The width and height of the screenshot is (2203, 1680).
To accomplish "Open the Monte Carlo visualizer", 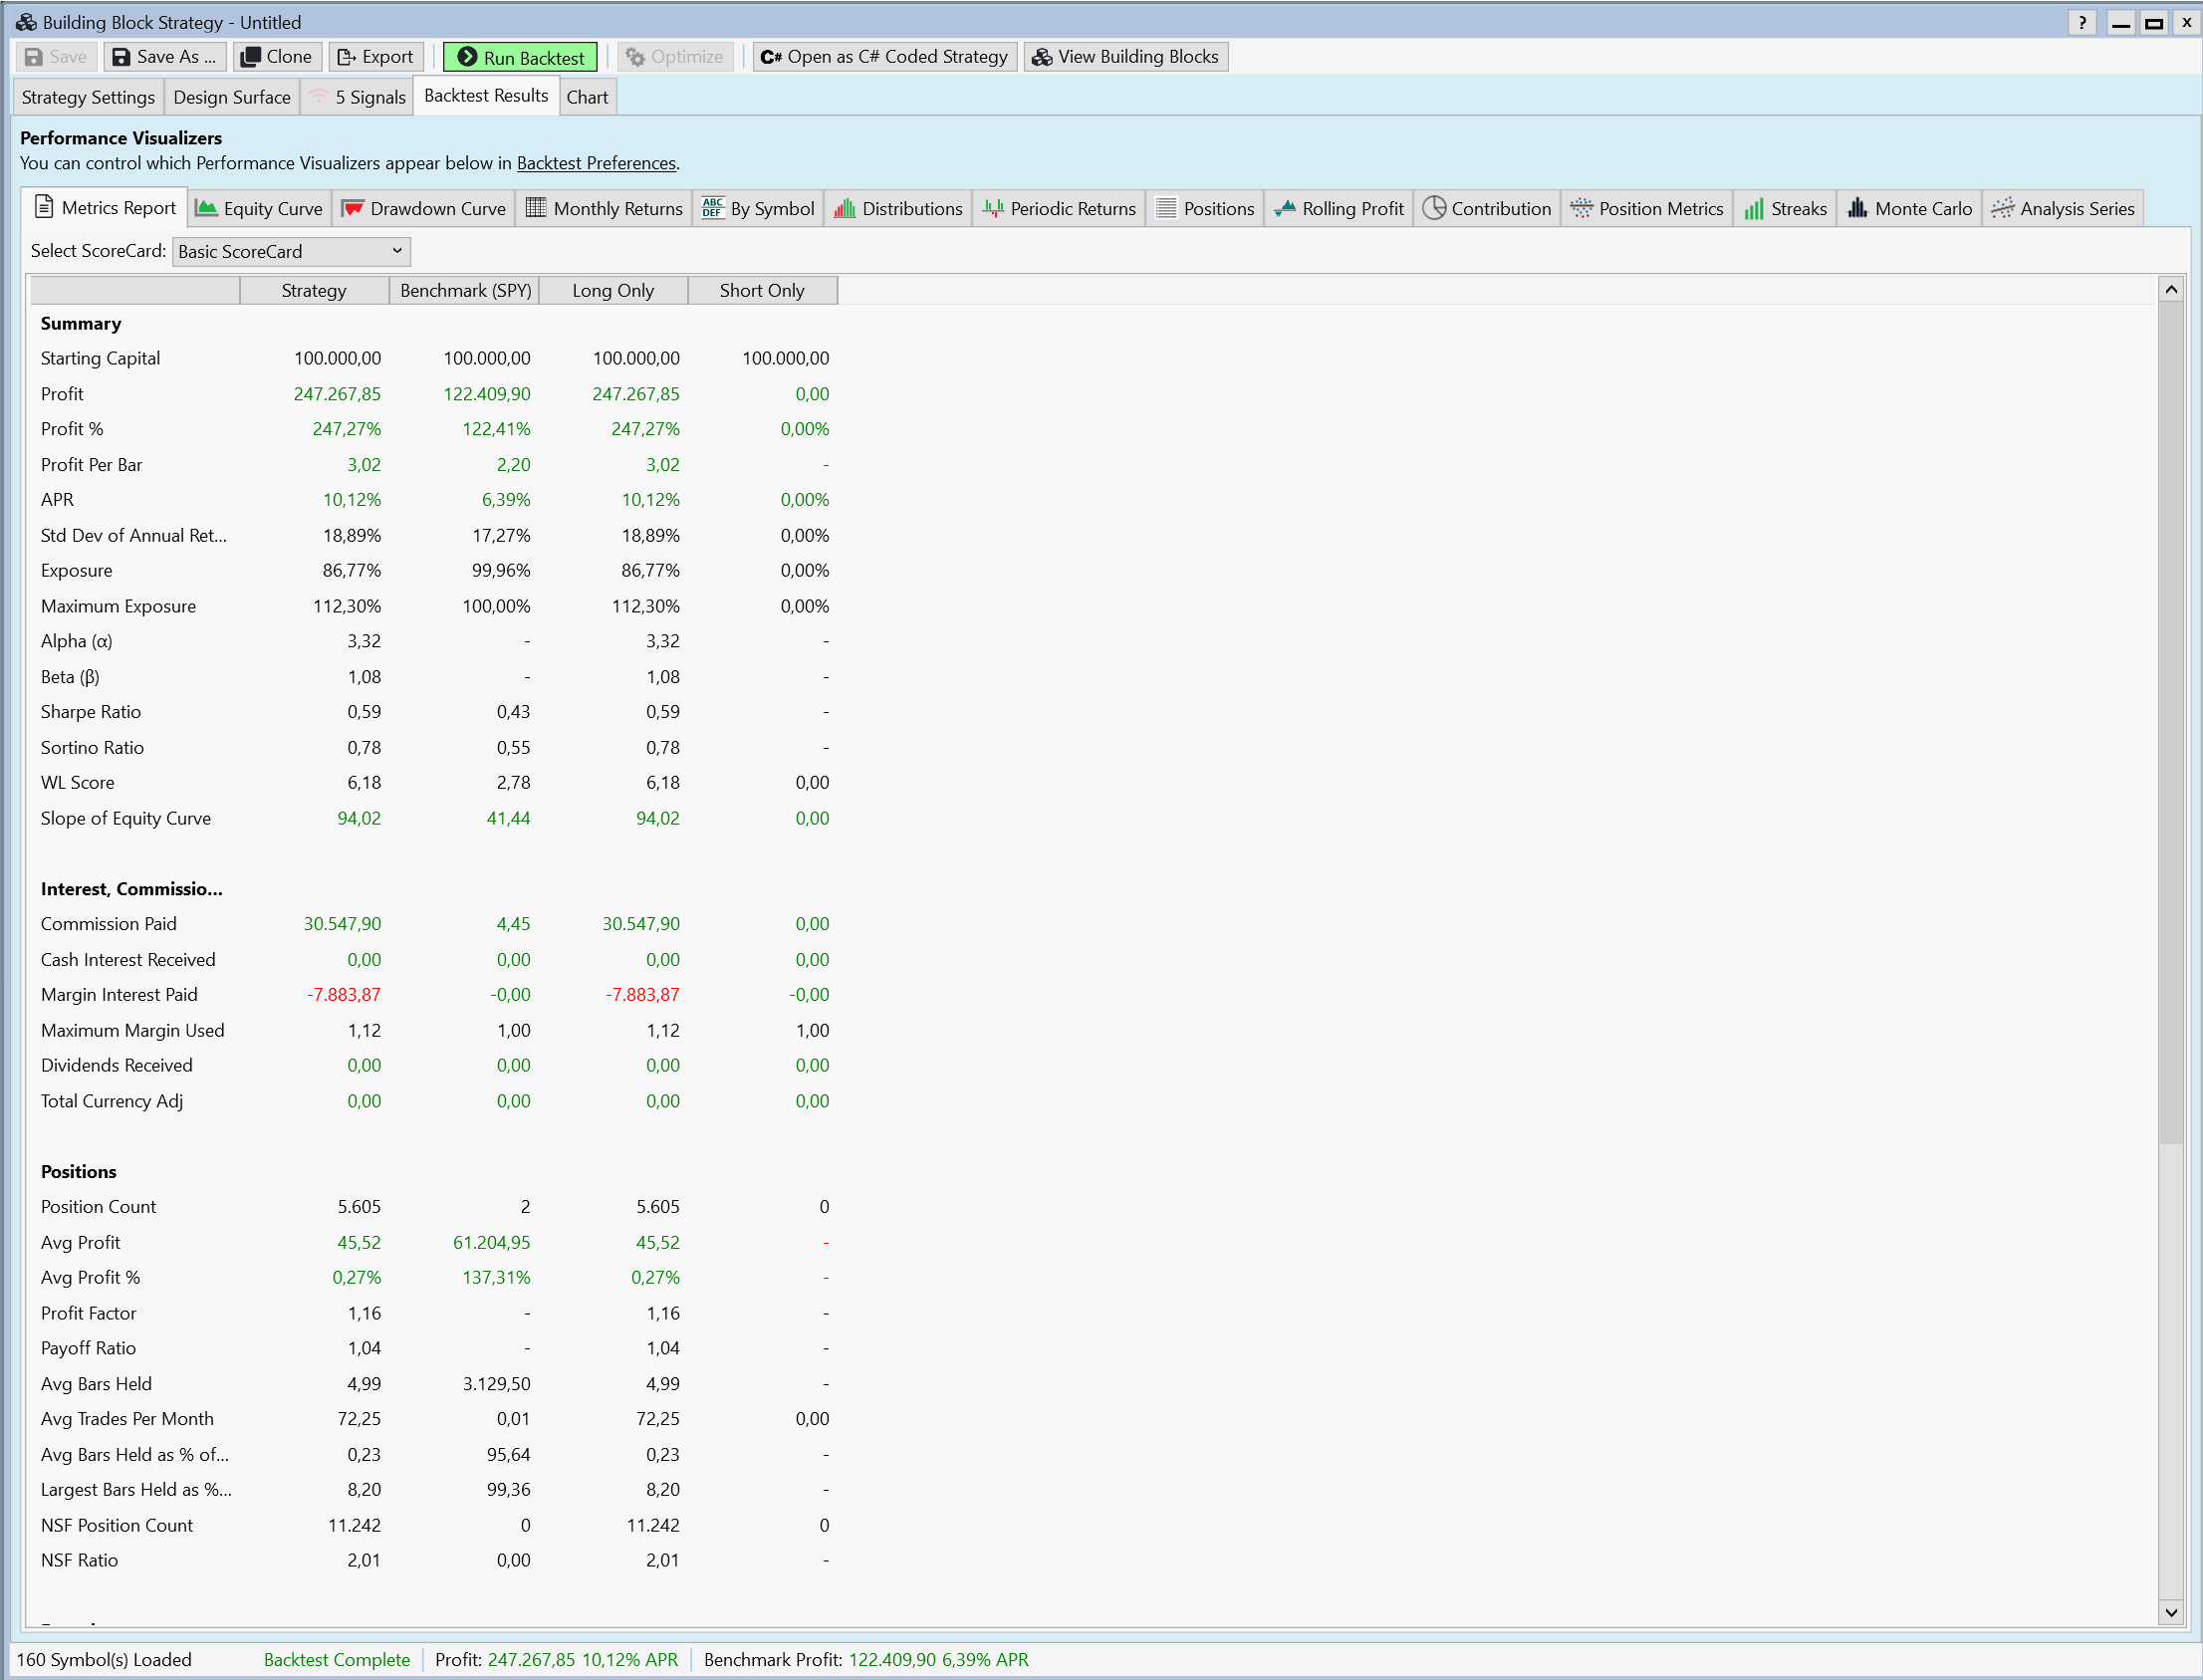I will click(1909, 208).
